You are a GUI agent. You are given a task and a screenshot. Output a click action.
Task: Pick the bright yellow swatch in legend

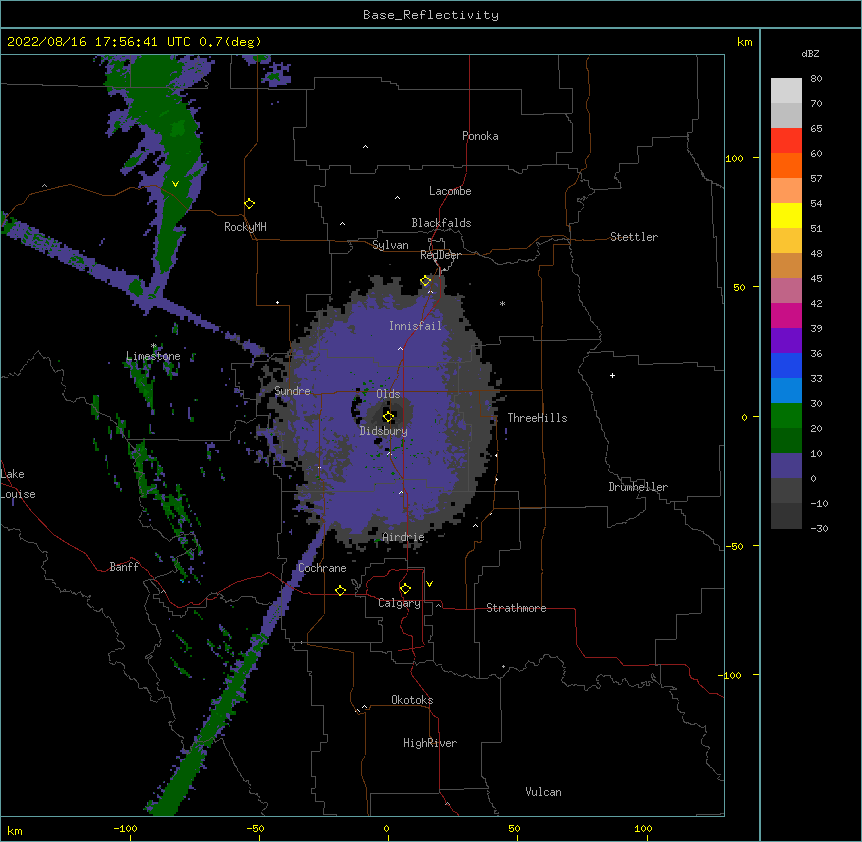pyautogui.click(x=786, y=215)
